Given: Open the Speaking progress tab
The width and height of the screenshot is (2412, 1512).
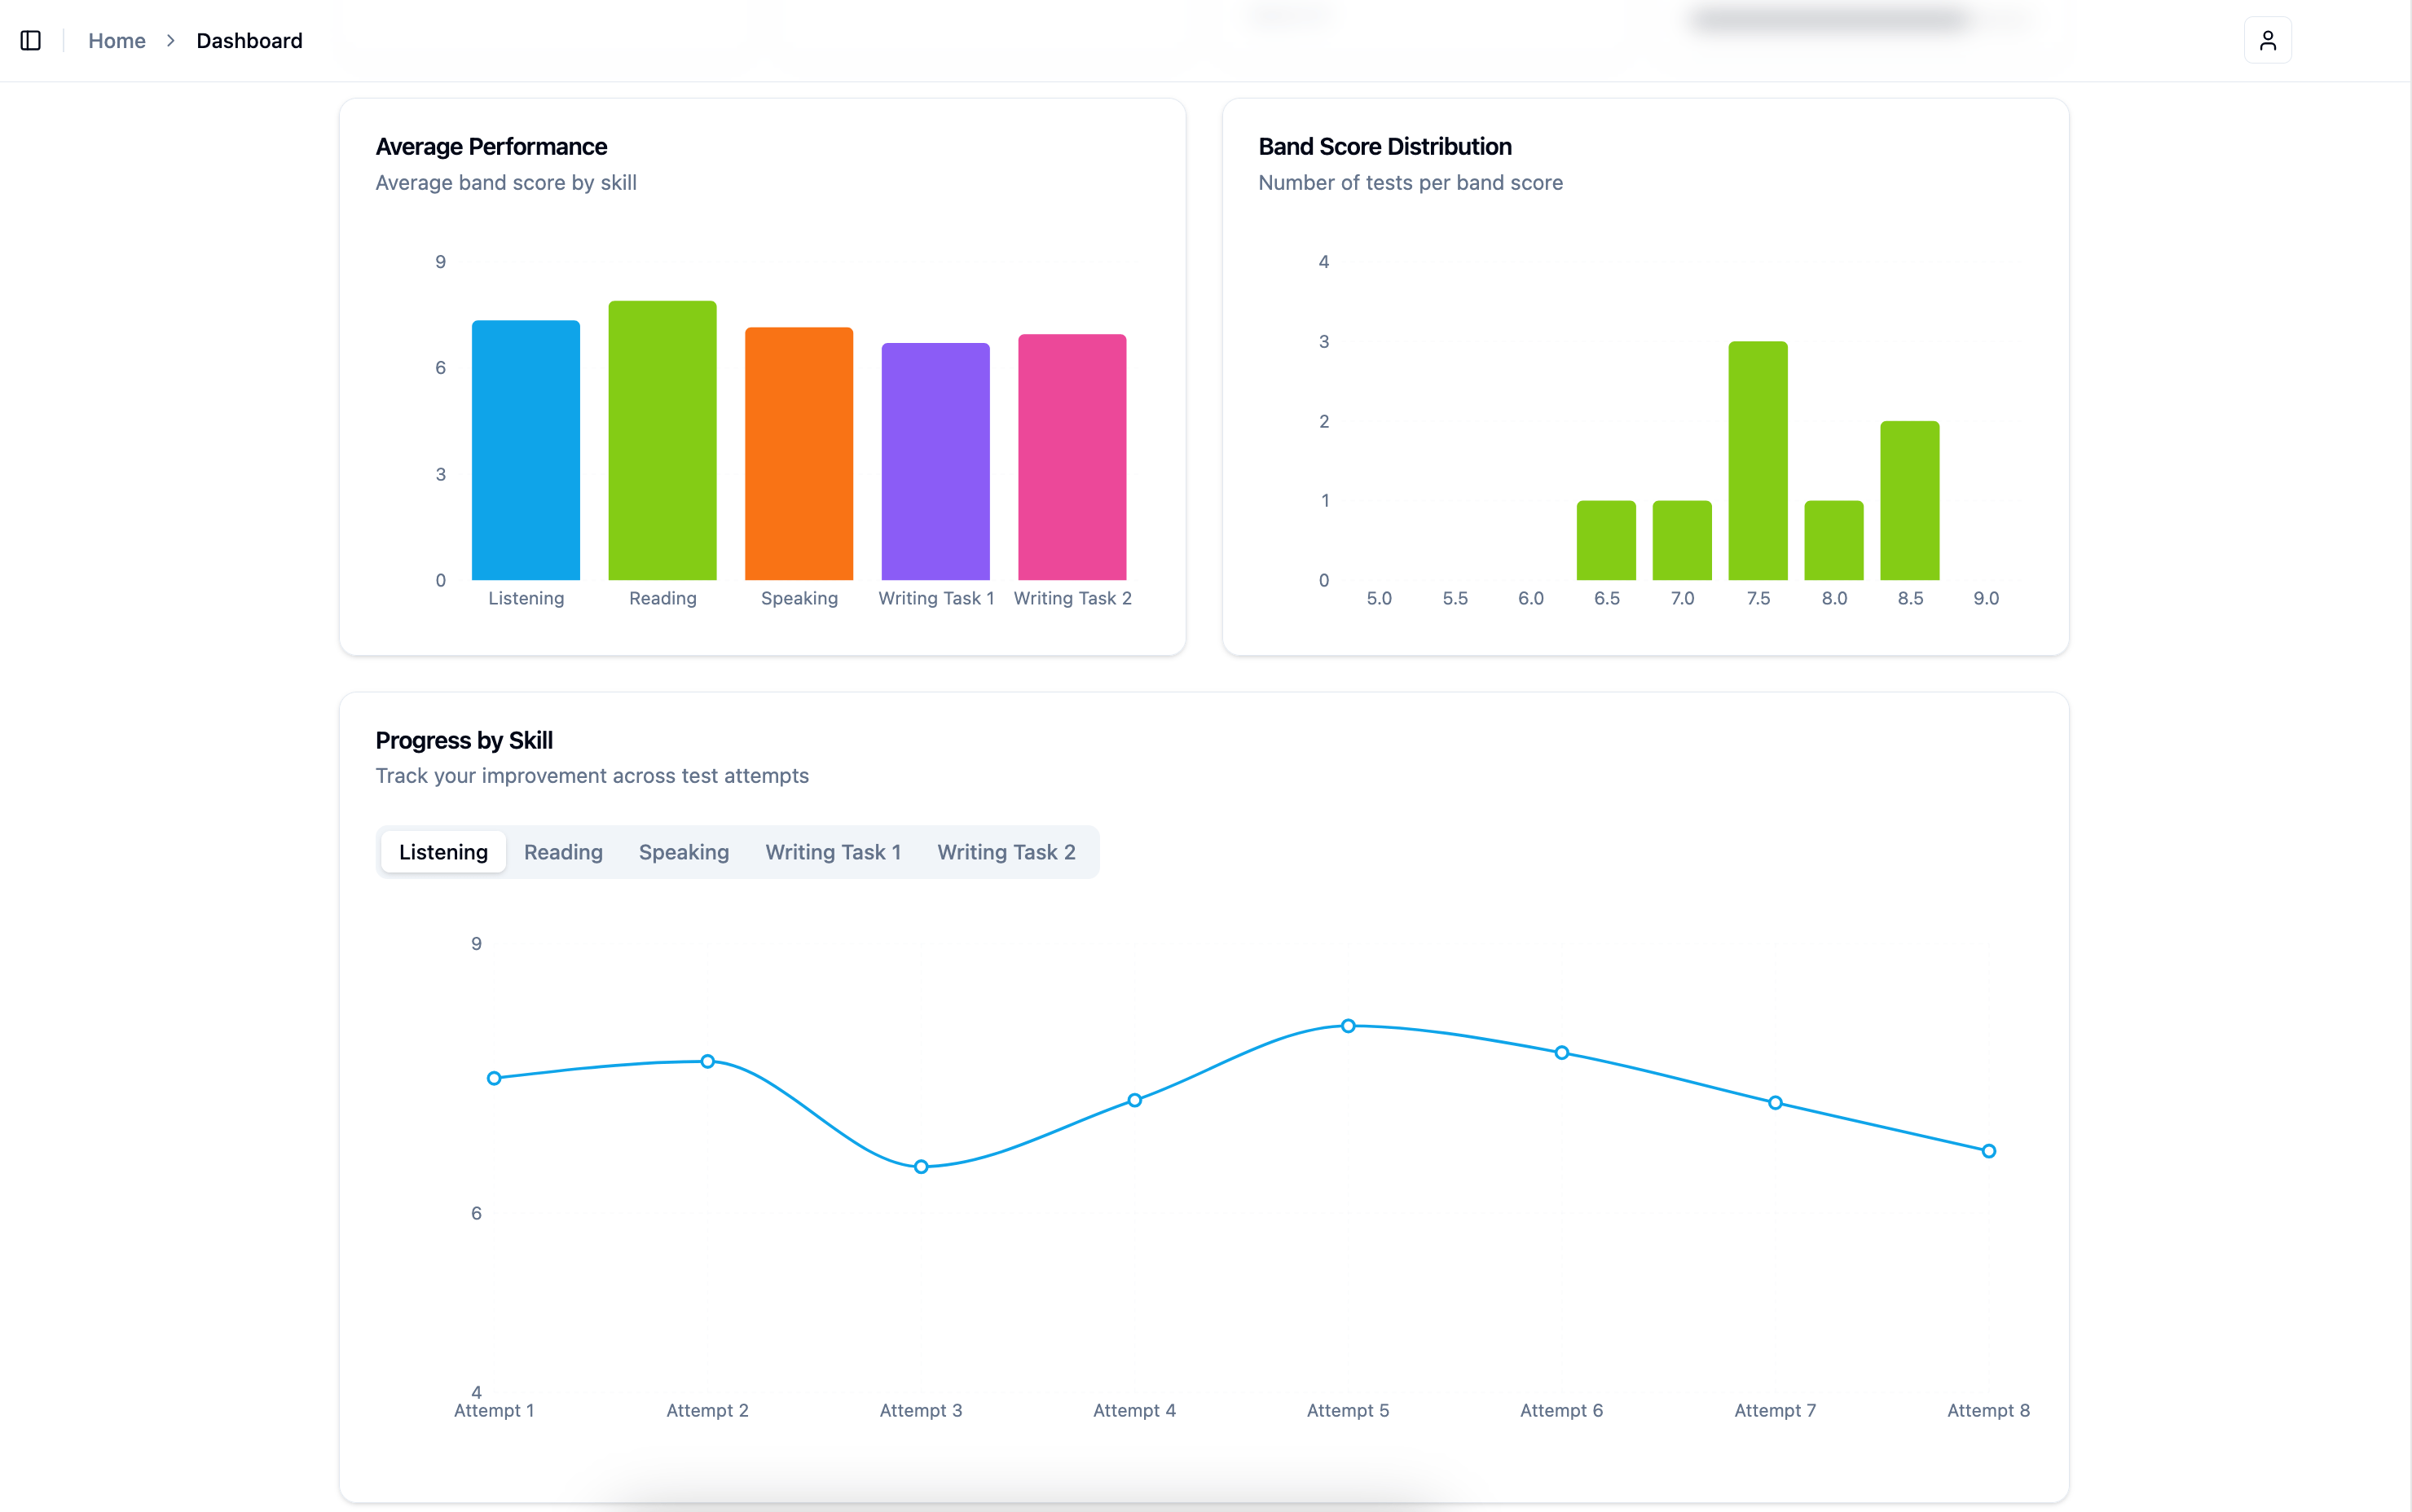Looking at the screenshot, I should click(x=684, y=852).
